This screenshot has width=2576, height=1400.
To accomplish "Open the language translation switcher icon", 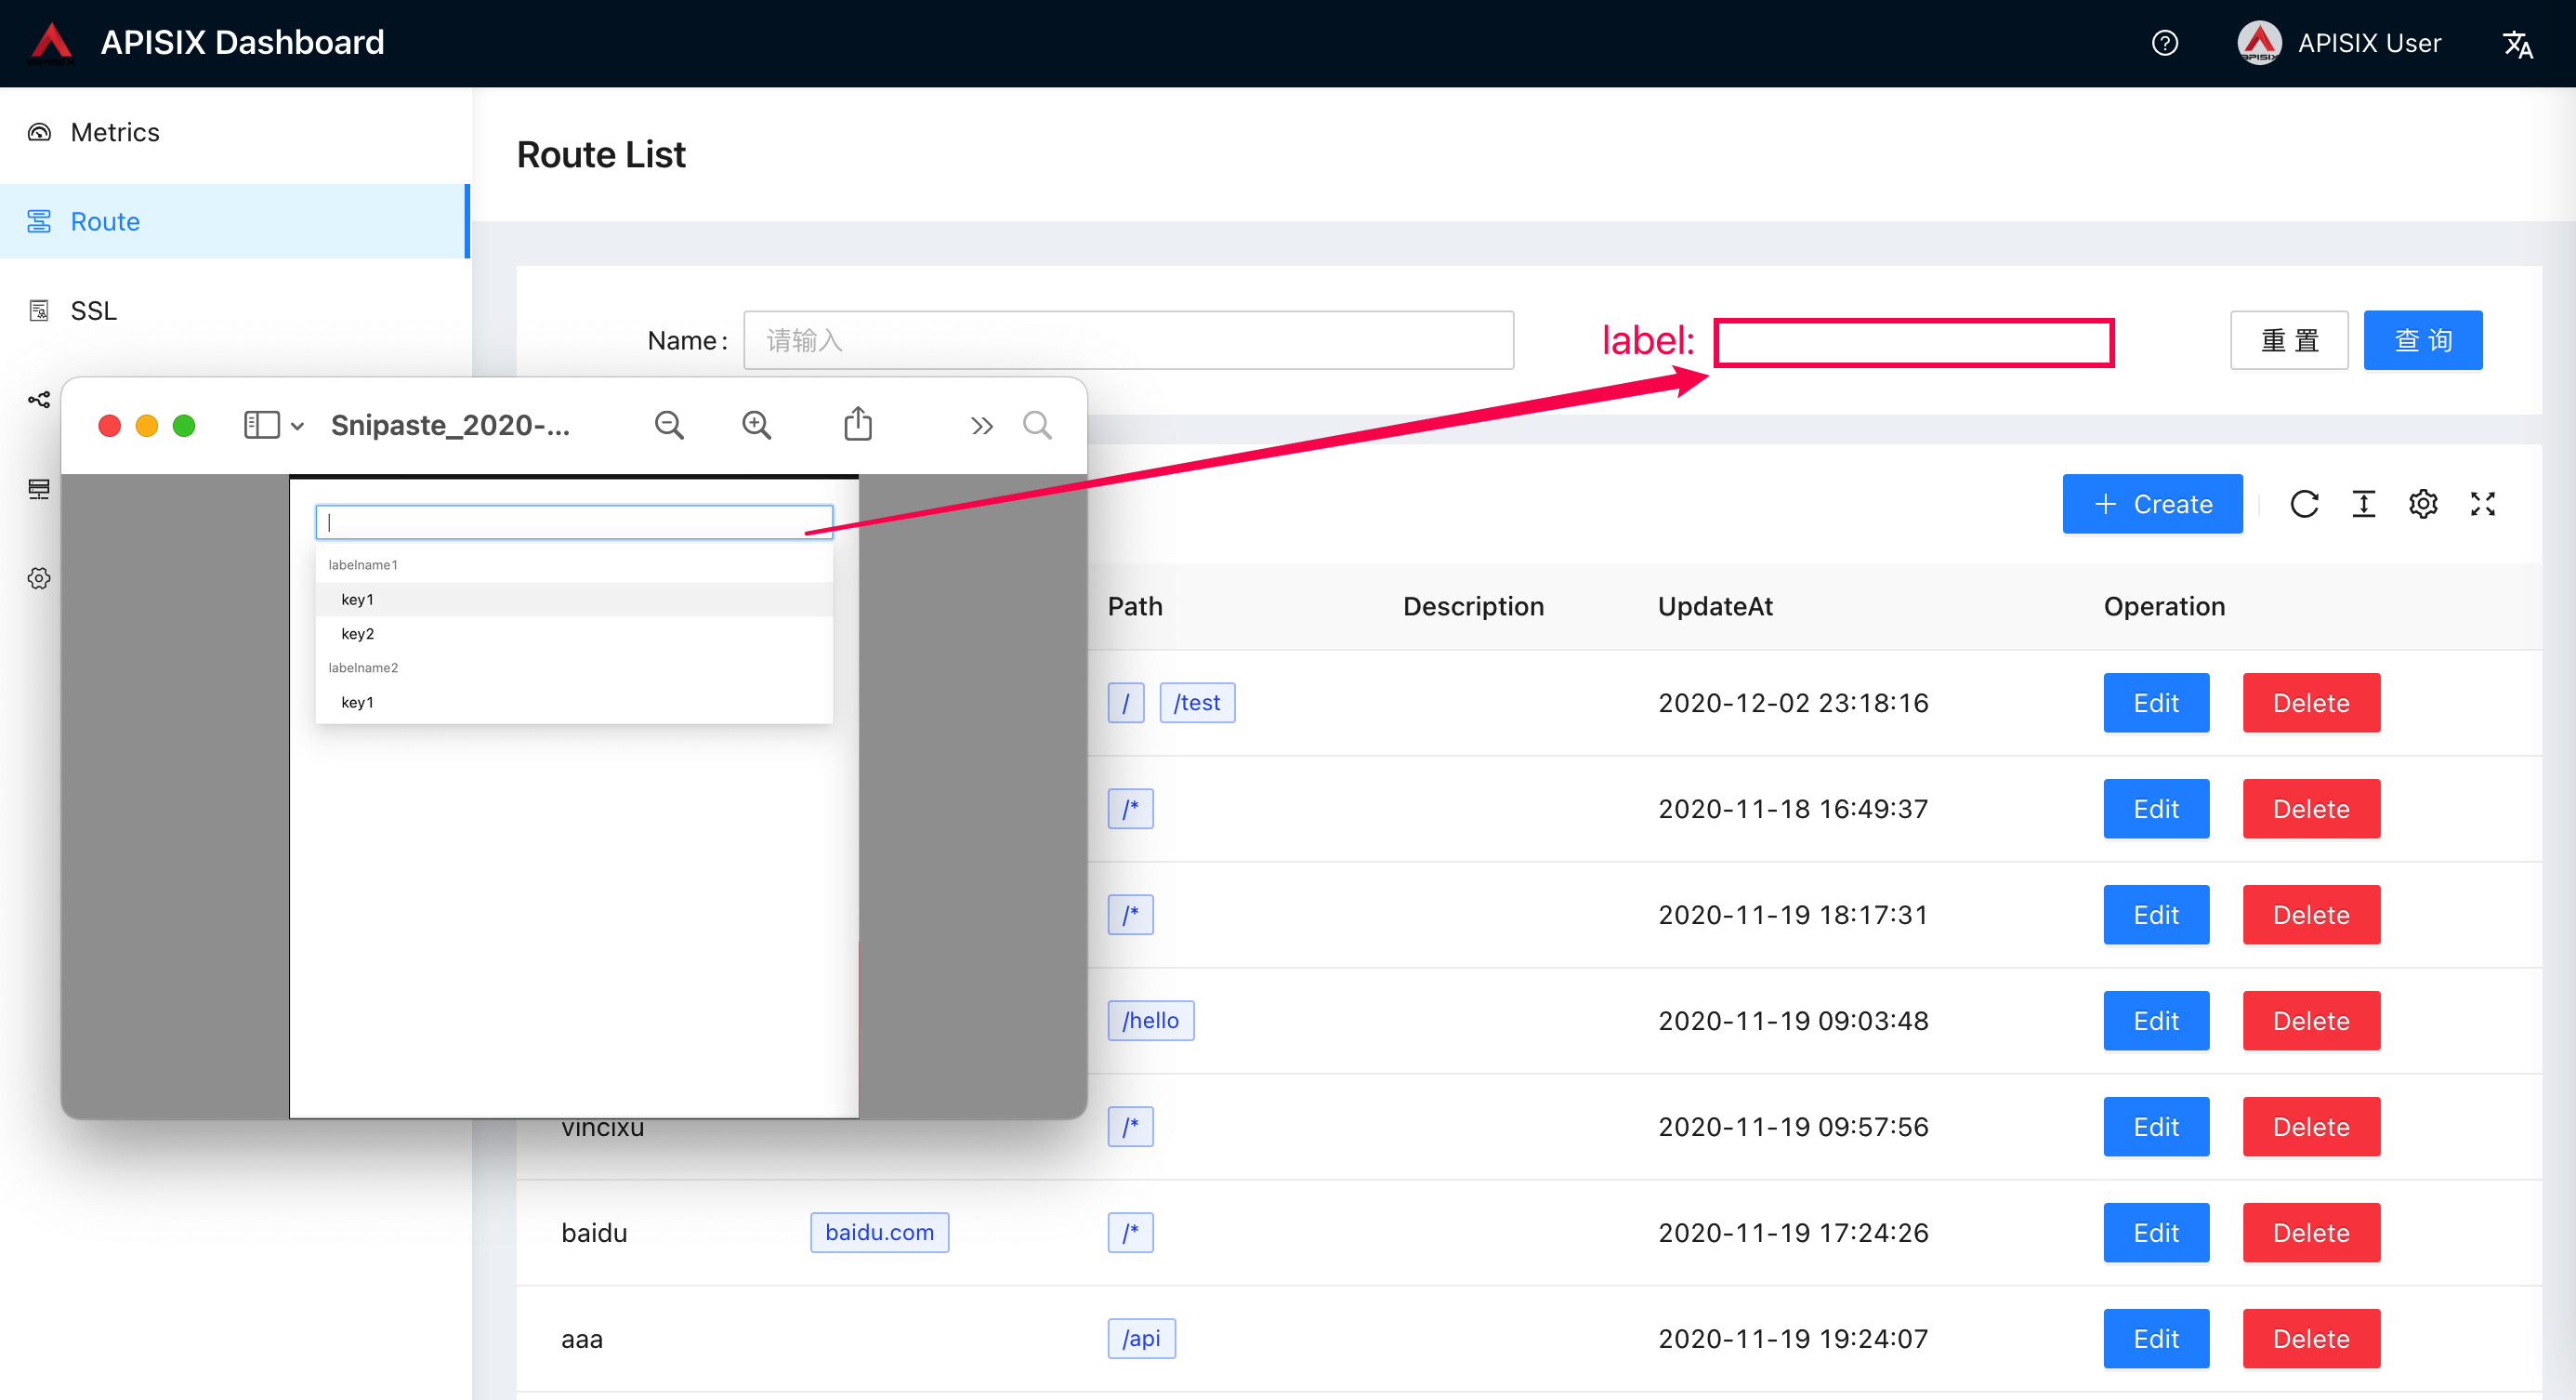I will point(2517,44).
